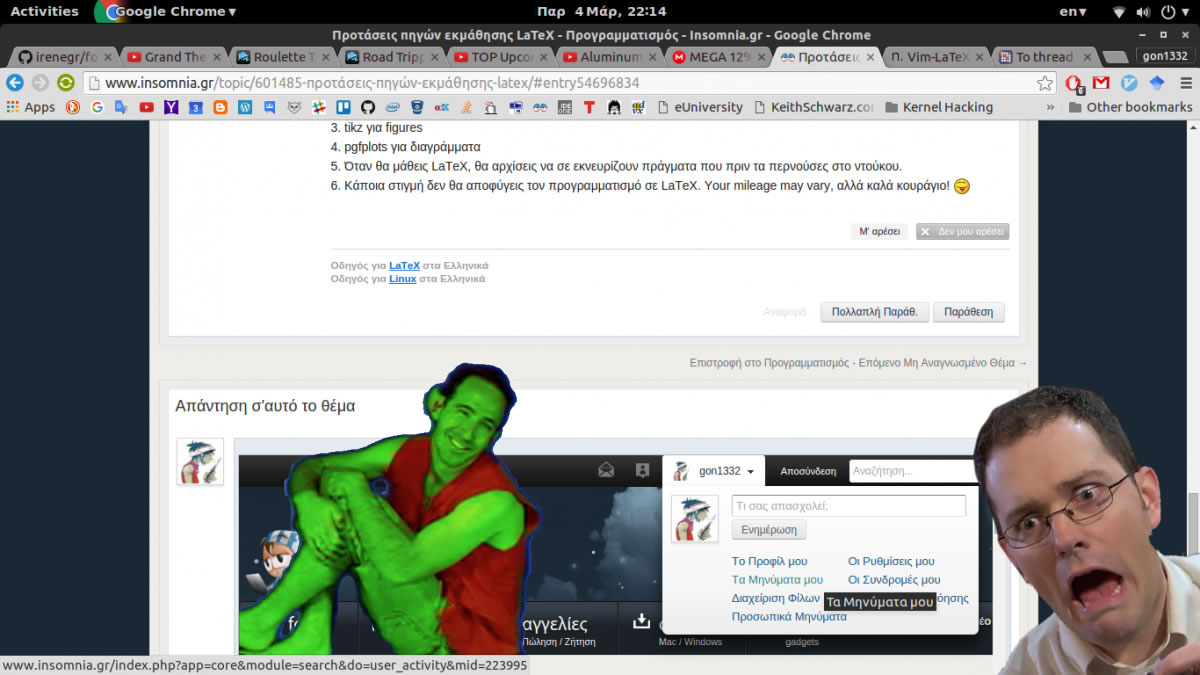Show hidden bookmarks with the » chevron
The image size is (1200, 675).
tap(1050, 107)
